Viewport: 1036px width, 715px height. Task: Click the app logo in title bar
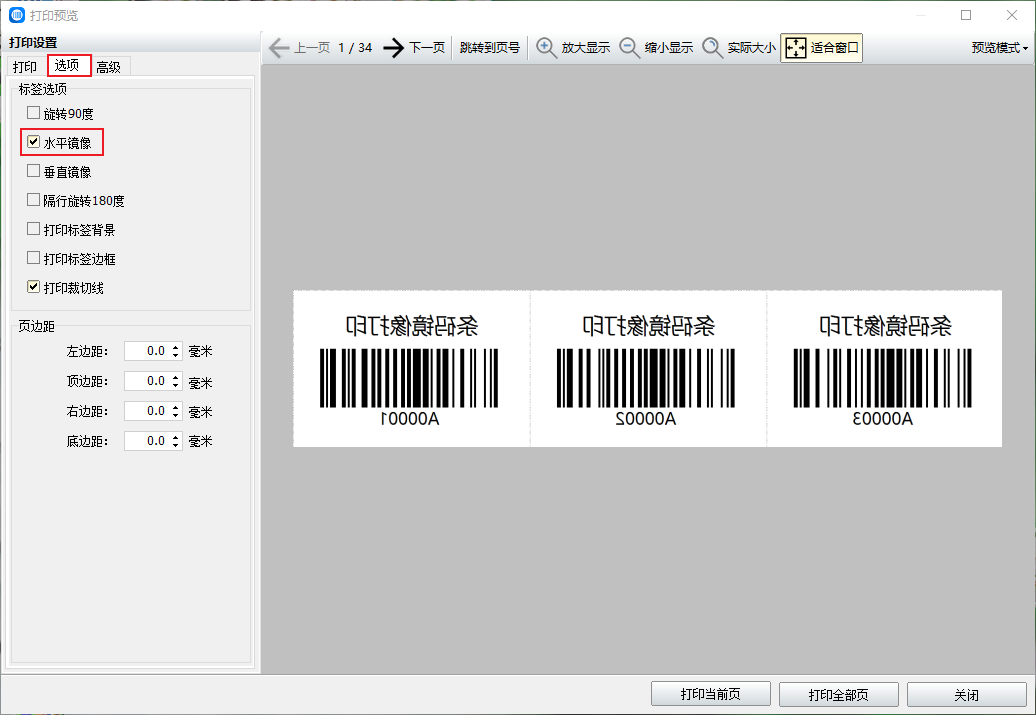[17, 15]
